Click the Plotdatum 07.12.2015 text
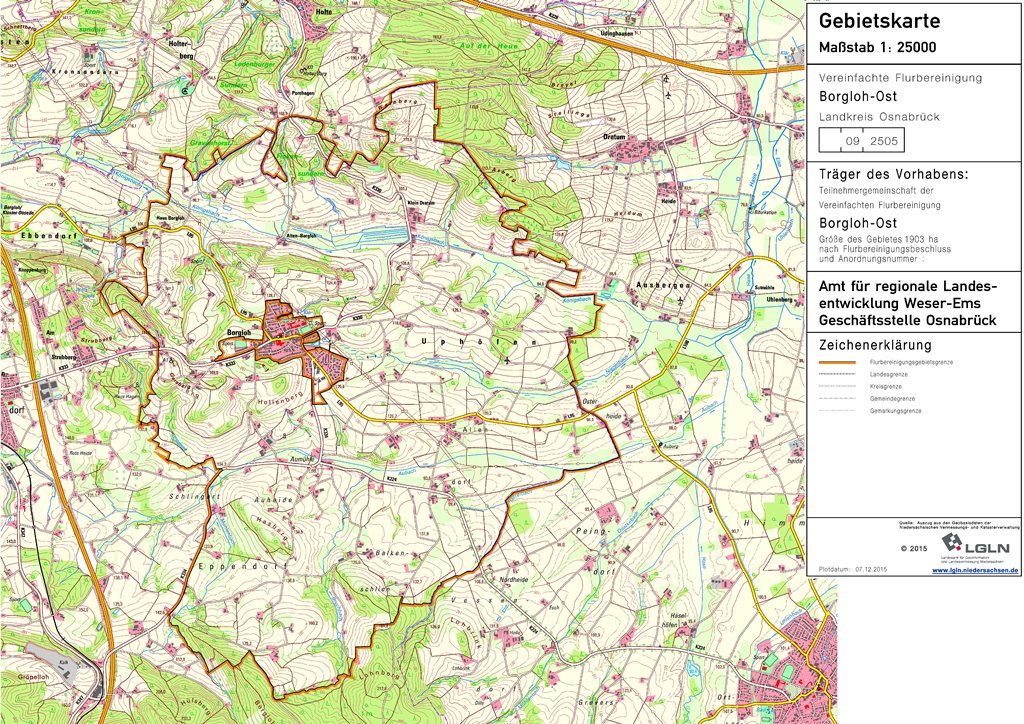The height and width of the screenshot is (724, 1024). point(852,569)
